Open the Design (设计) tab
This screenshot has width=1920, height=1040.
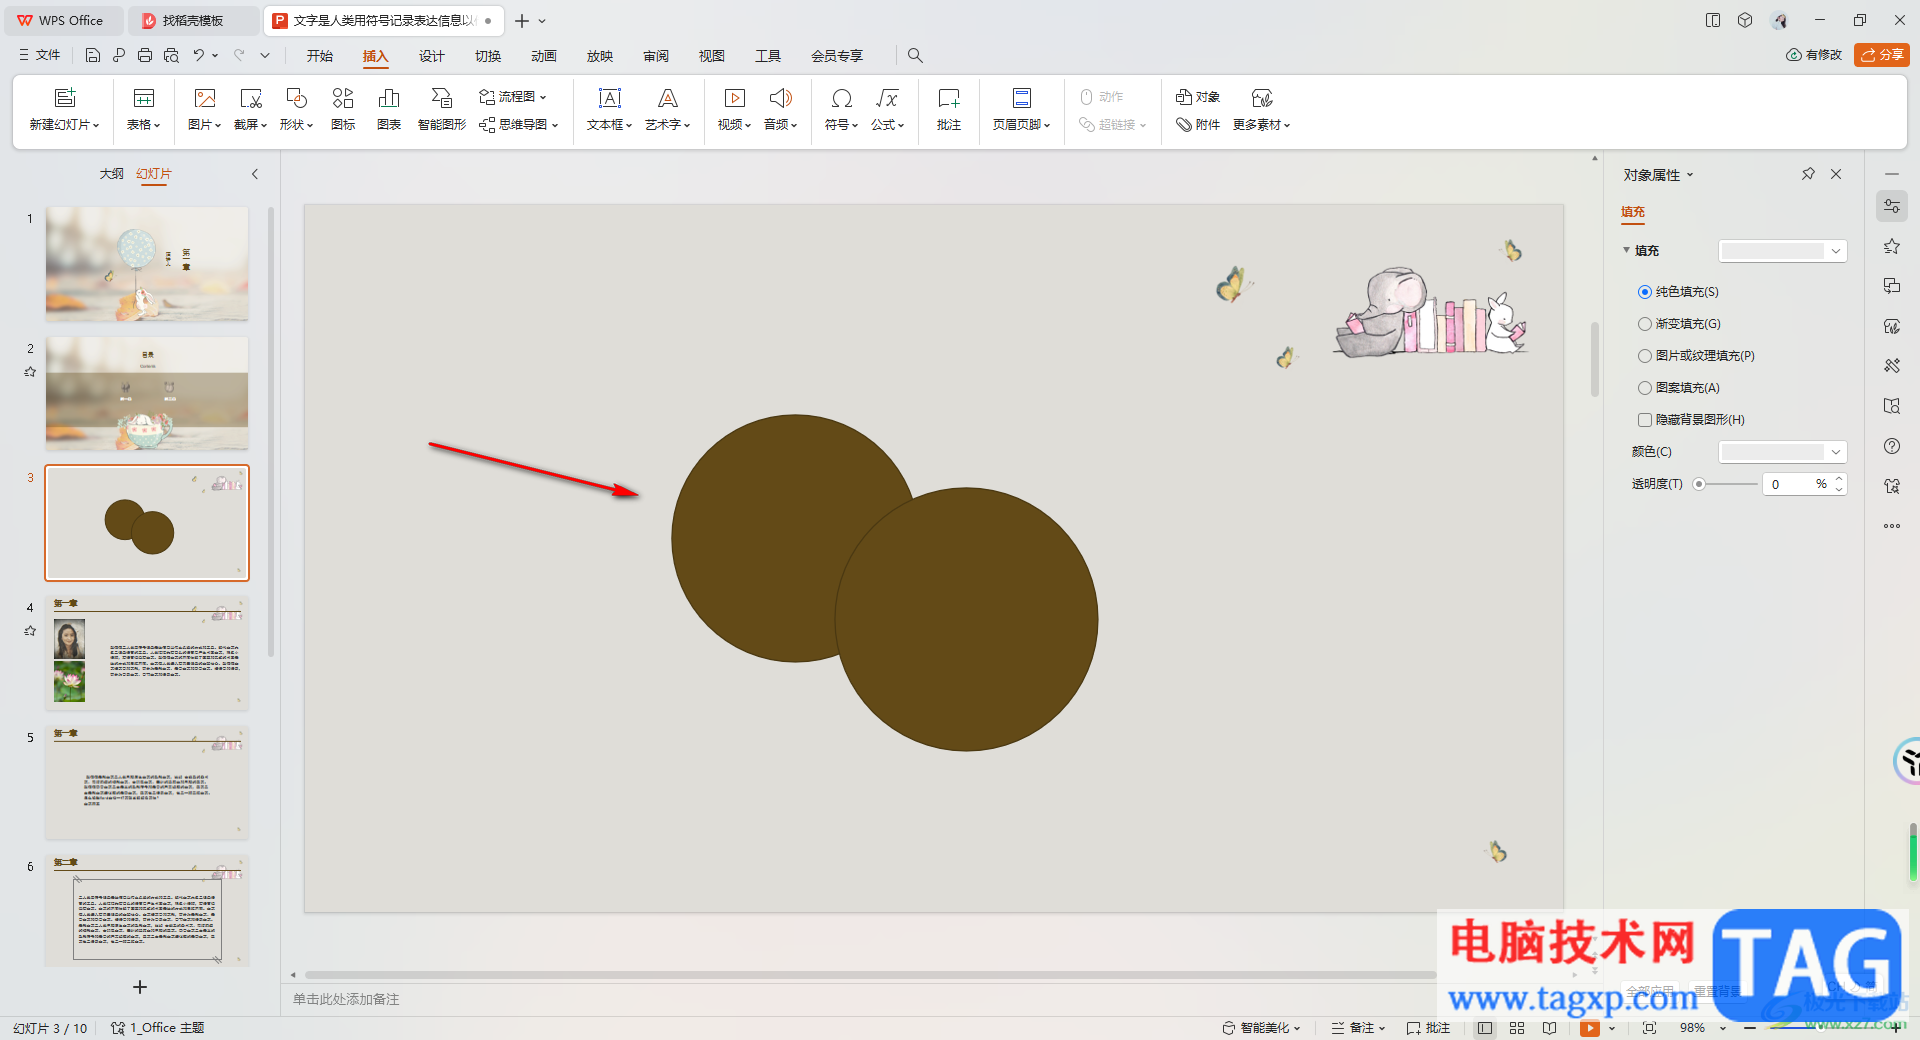point(432,56)
